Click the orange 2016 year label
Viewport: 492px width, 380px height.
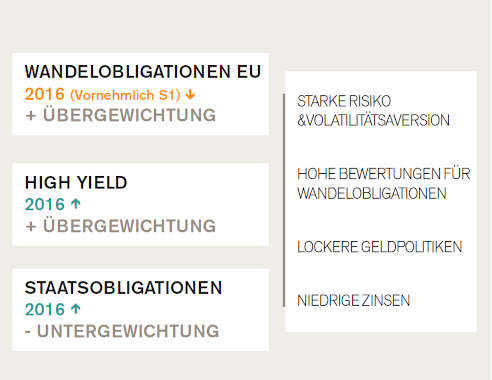click(45, 94)
